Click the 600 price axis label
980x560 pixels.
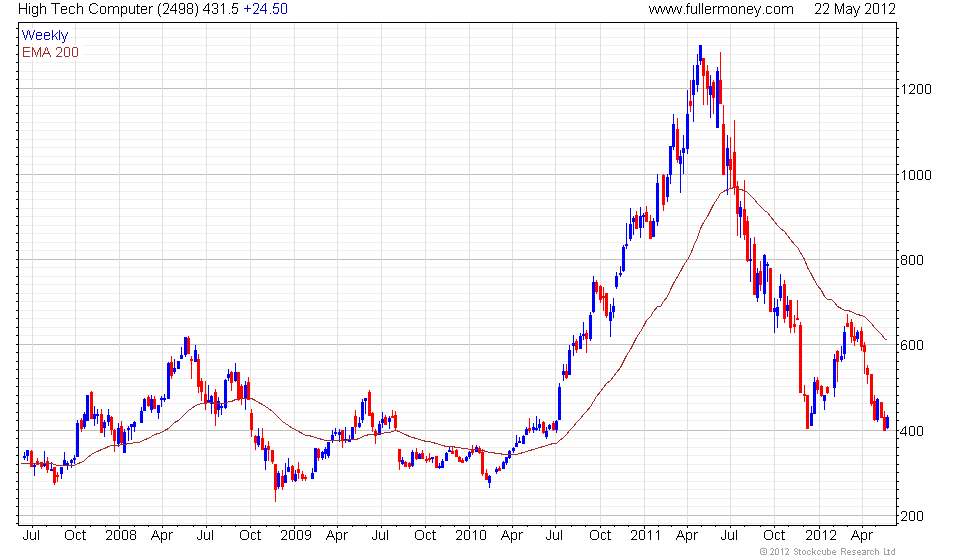(911, 345)
